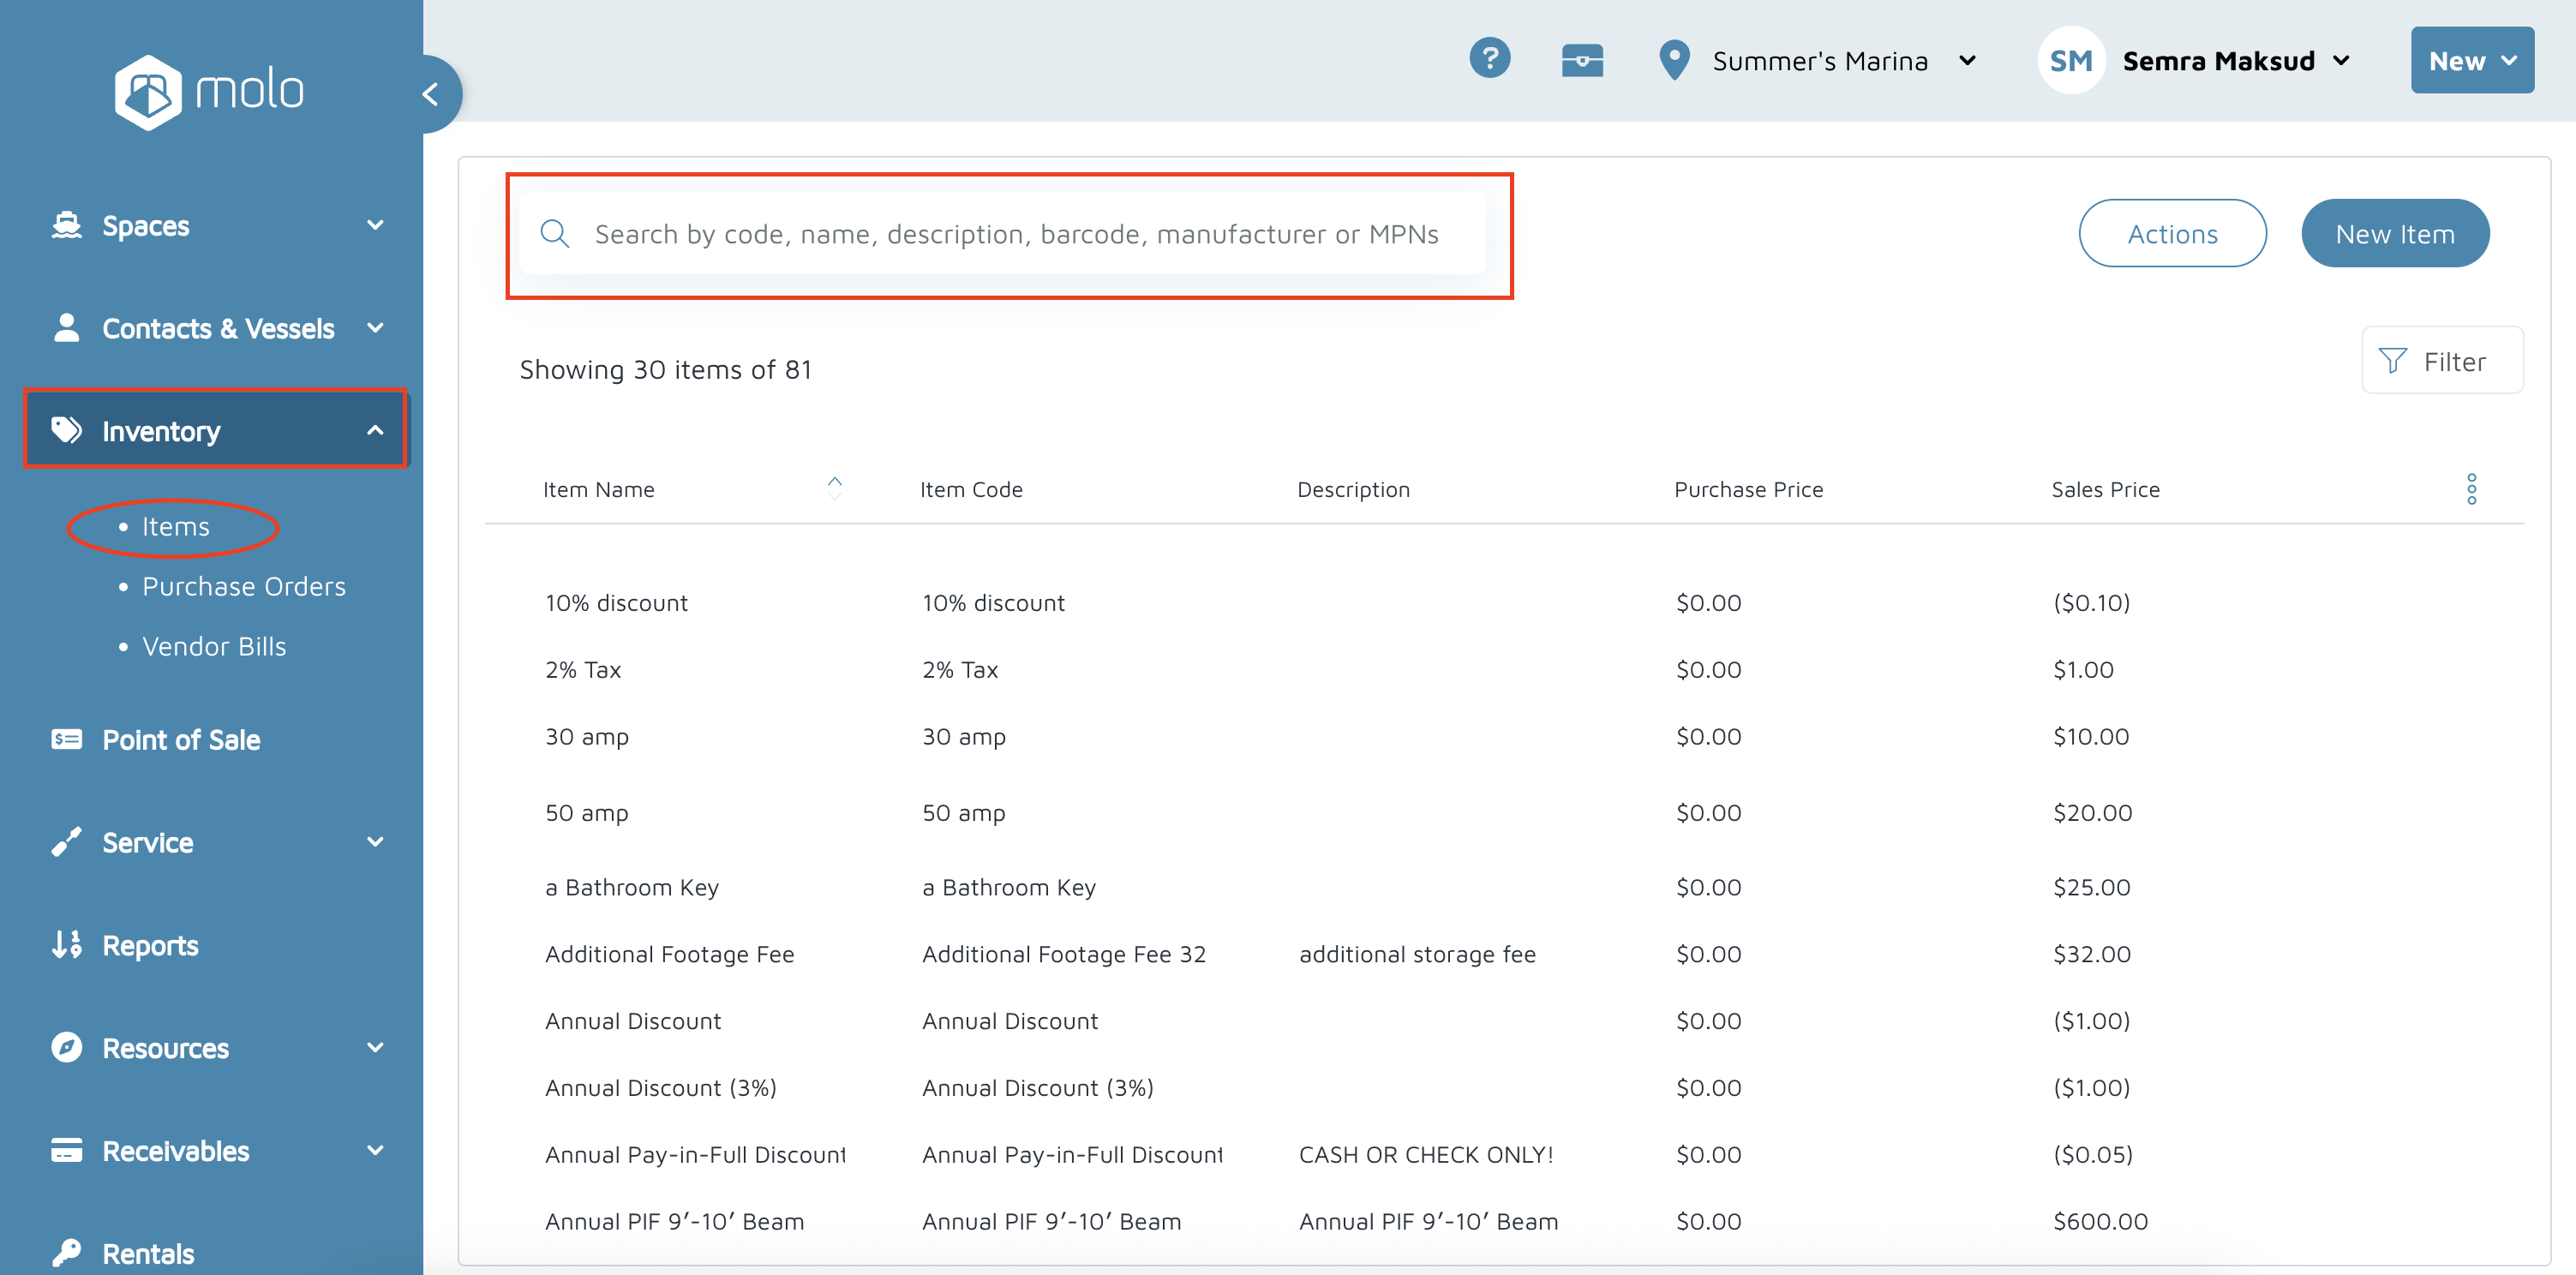Viewport: 2576px width, 1275px height.
Task: Go to Point of Sale
Action: [181, 740]
